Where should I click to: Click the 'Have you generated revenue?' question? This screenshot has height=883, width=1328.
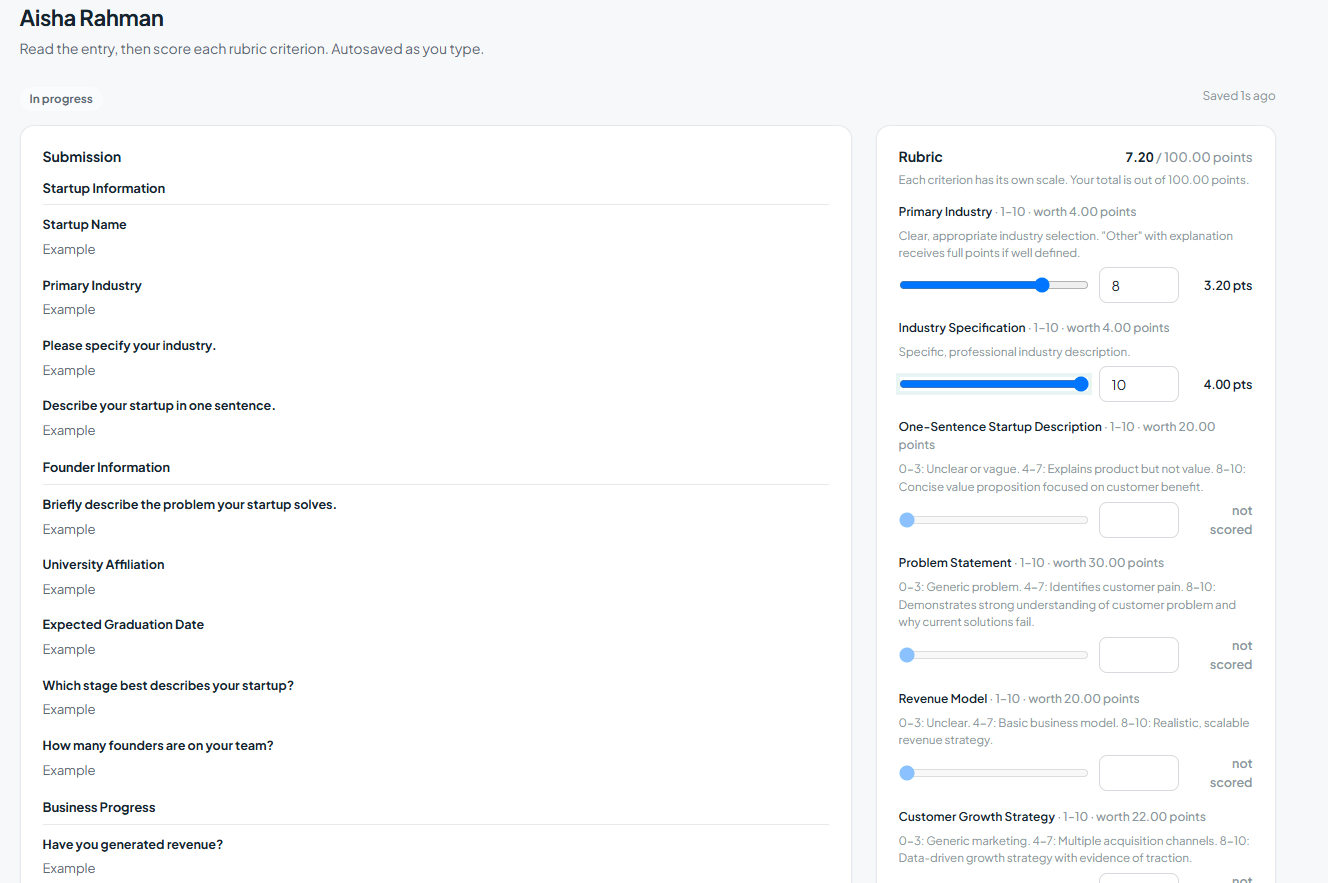click(x=133, y=844)
